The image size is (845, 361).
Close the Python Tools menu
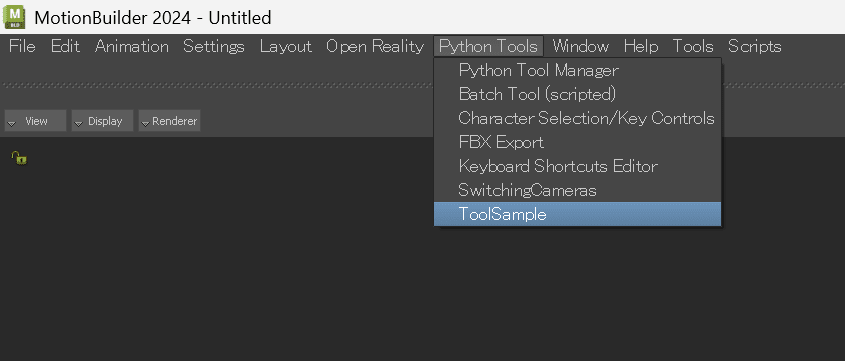coord(488,46)
